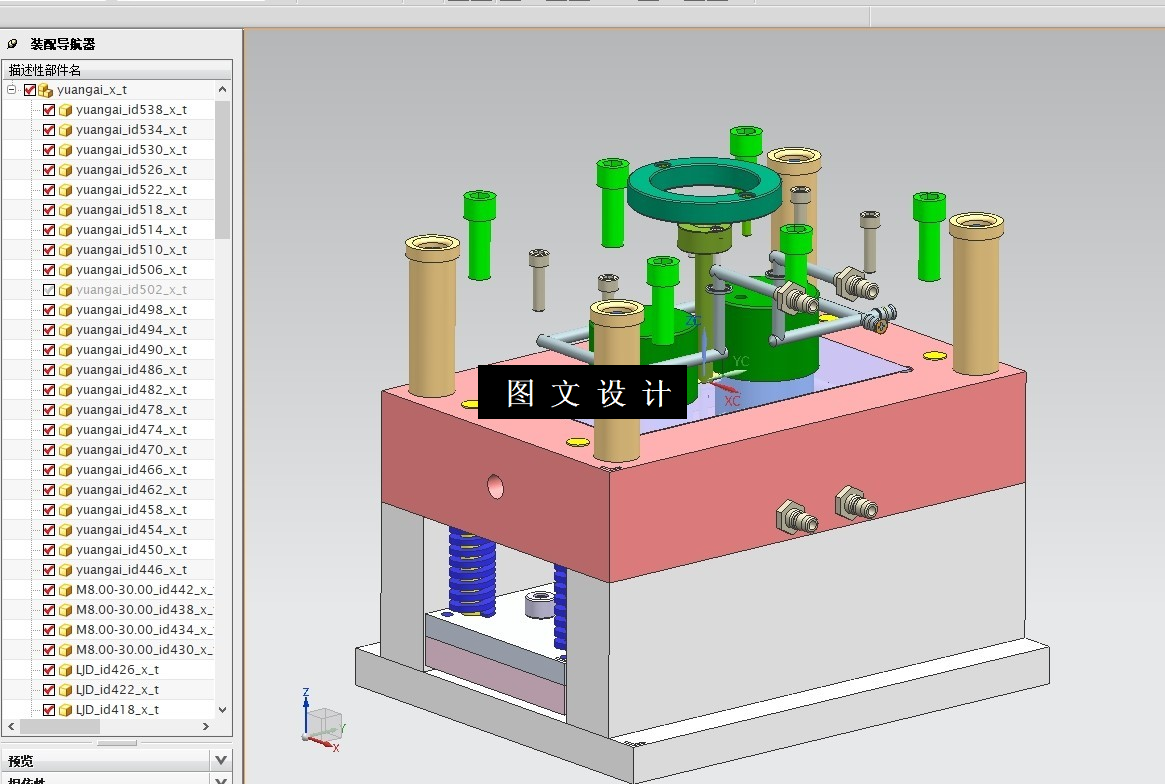The height and width of the screenshot is (784, 1165).
Task: Click the part icon of yuangai_id474_x_t
Action: pyautogui.click(x=65, y=430)
